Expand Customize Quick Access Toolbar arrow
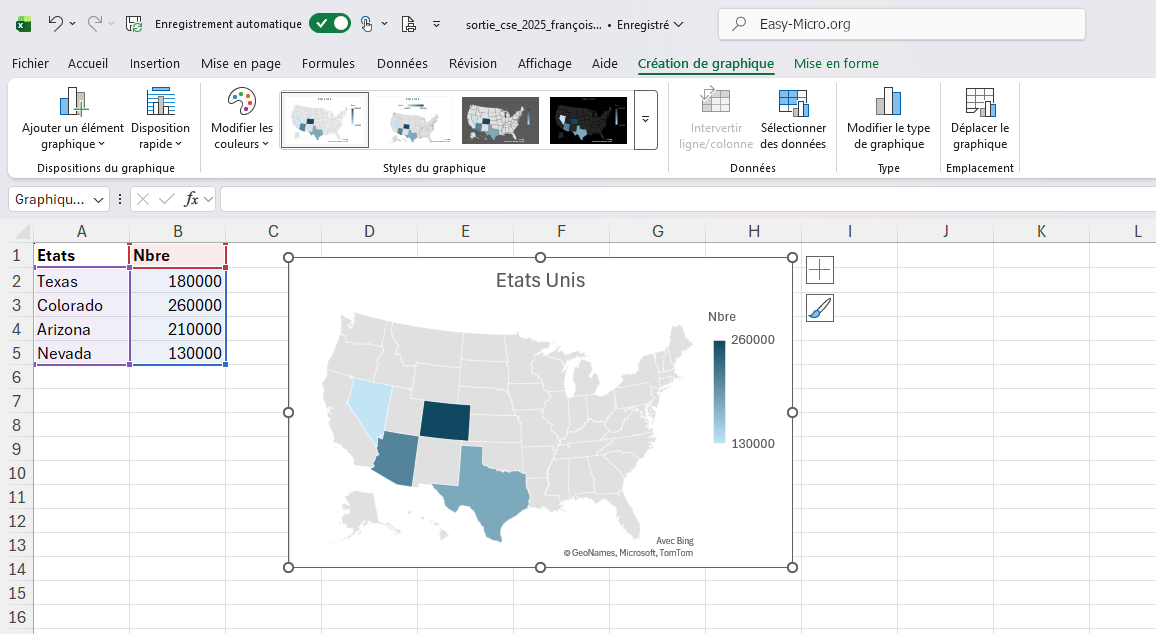The image size is (1156, 634). click(x=436, y=23)
